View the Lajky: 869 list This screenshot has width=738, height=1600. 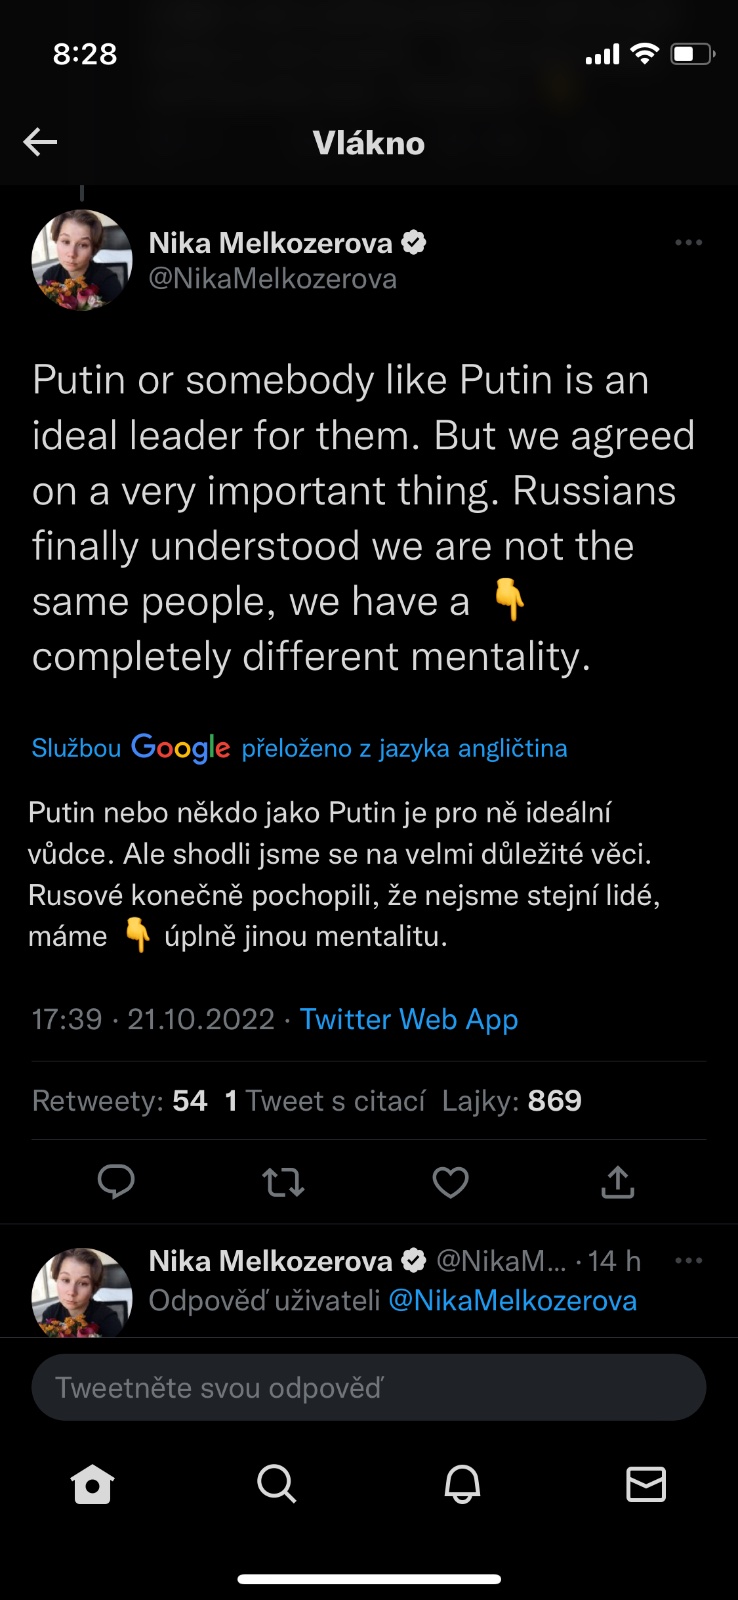tap(511, 1101)
